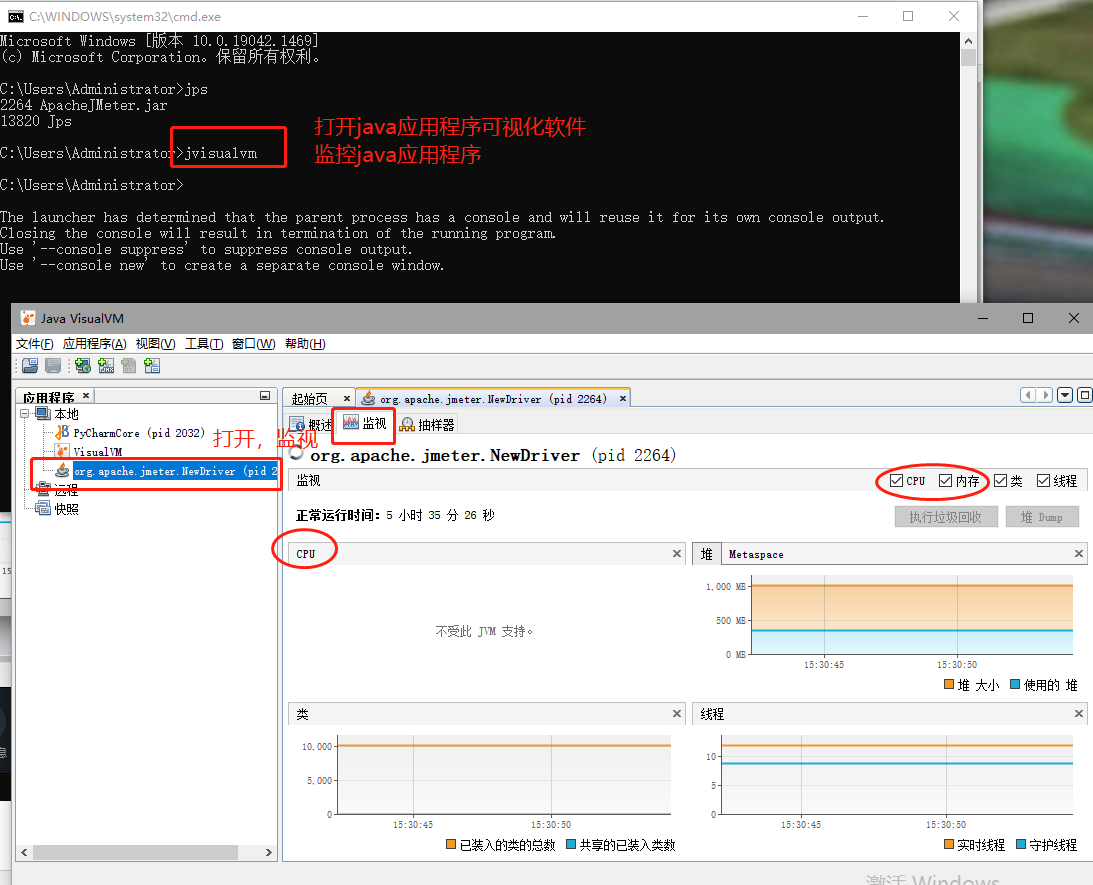Uncheck the 类 checkbox
Viewport: 1093px width, 885px height.
pyautogui.click(x=1000, y=480)
